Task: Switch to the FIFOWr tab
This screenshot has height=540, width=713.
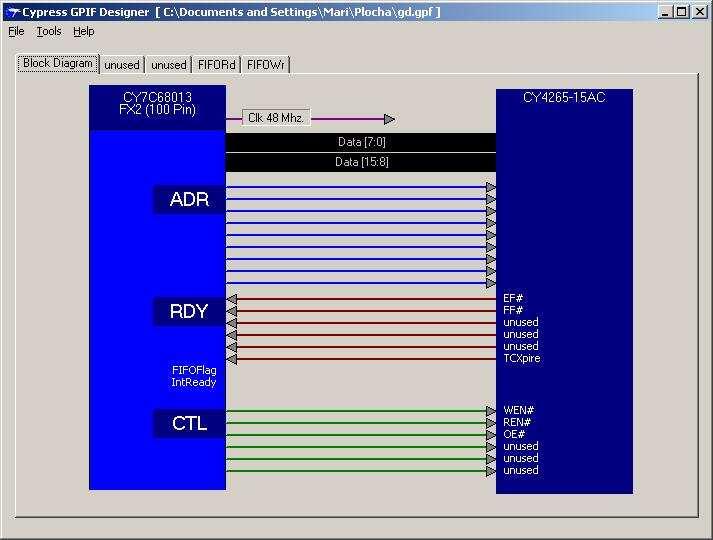Action: click(x=266, y=65)
